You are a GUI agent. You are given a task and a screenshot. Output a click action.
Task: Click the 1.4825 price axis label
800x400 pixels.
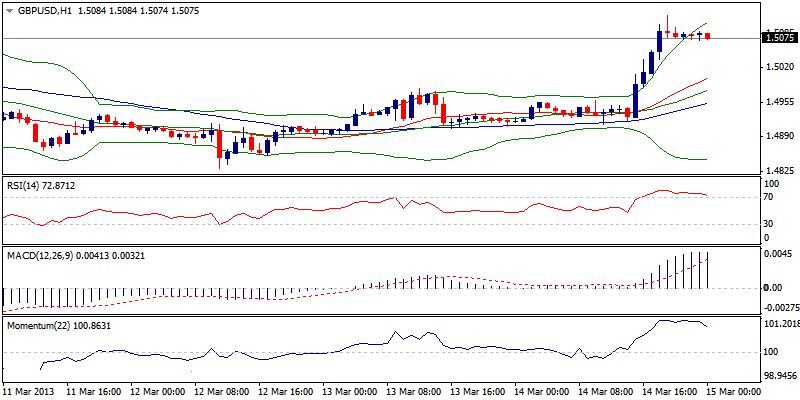(778, 172)
